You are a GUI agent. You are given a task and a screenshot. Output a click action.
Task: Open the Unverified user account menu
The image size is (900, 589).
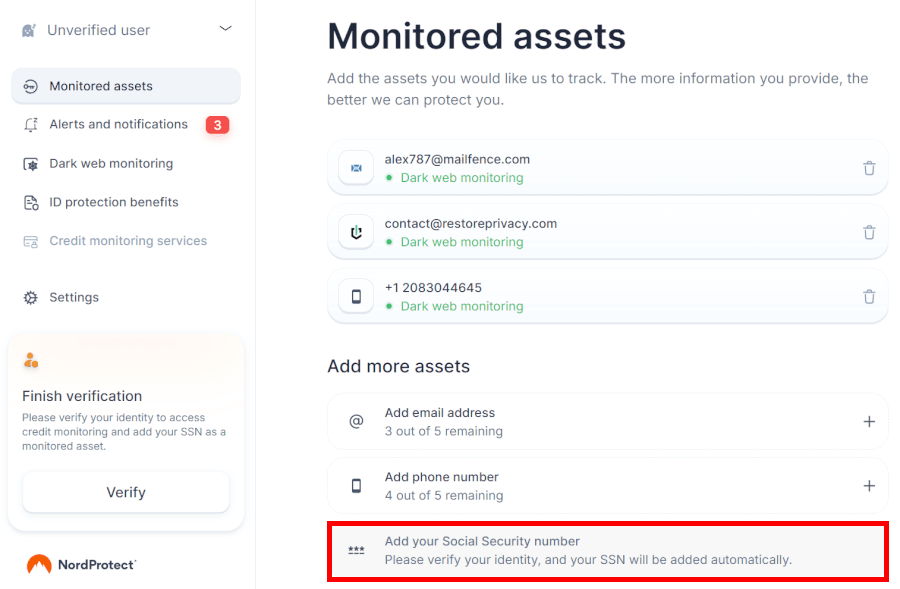point(98,30)
